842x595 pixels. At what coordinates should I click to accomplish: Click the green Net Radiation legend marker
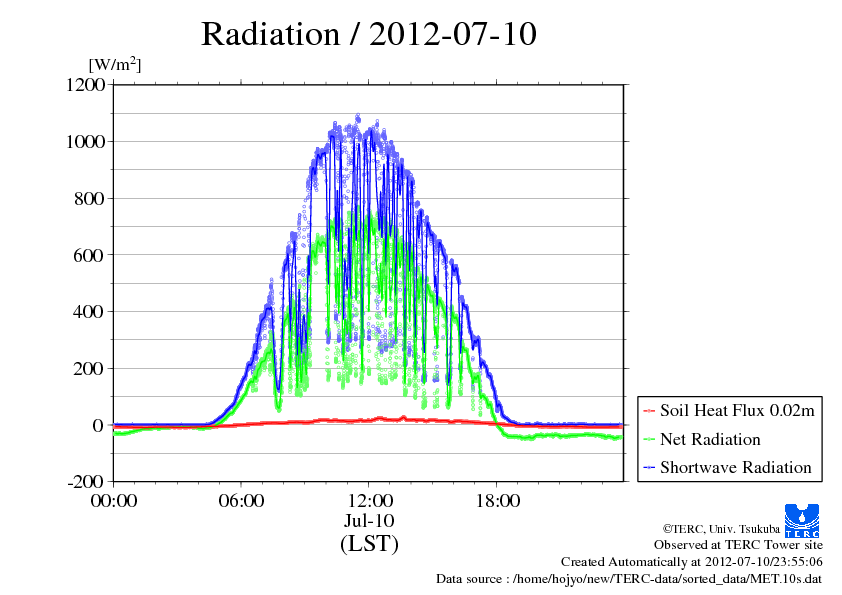[648, 440]
